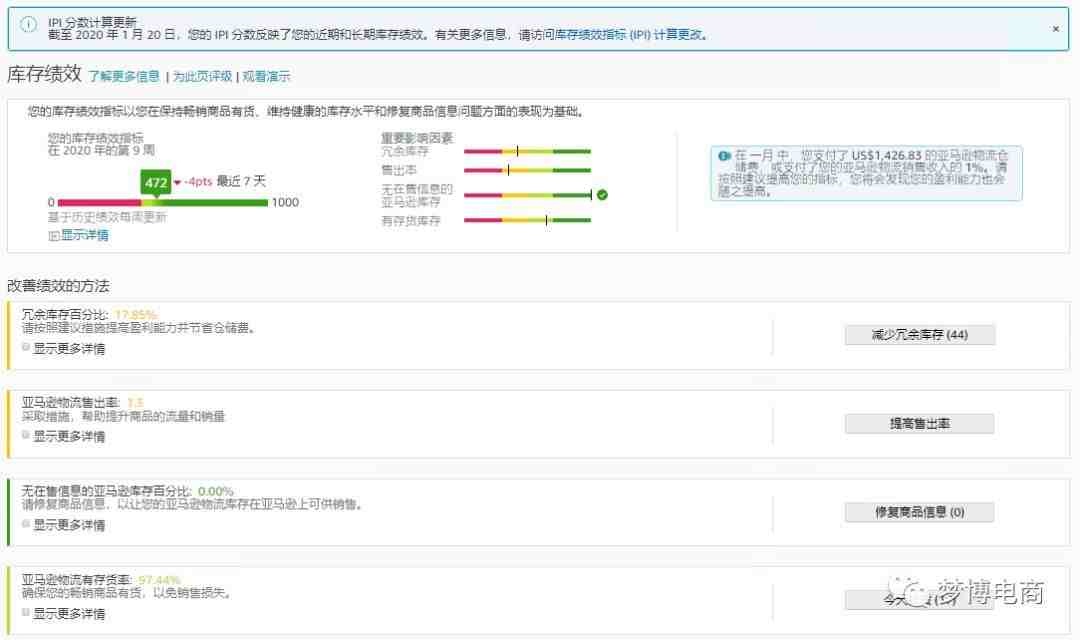Open the 库存绩效指标 (IPI) 计算更改 link
The height and width of the screenshot is (640, 1080).
pyautogui.click(x=630, y=34)
